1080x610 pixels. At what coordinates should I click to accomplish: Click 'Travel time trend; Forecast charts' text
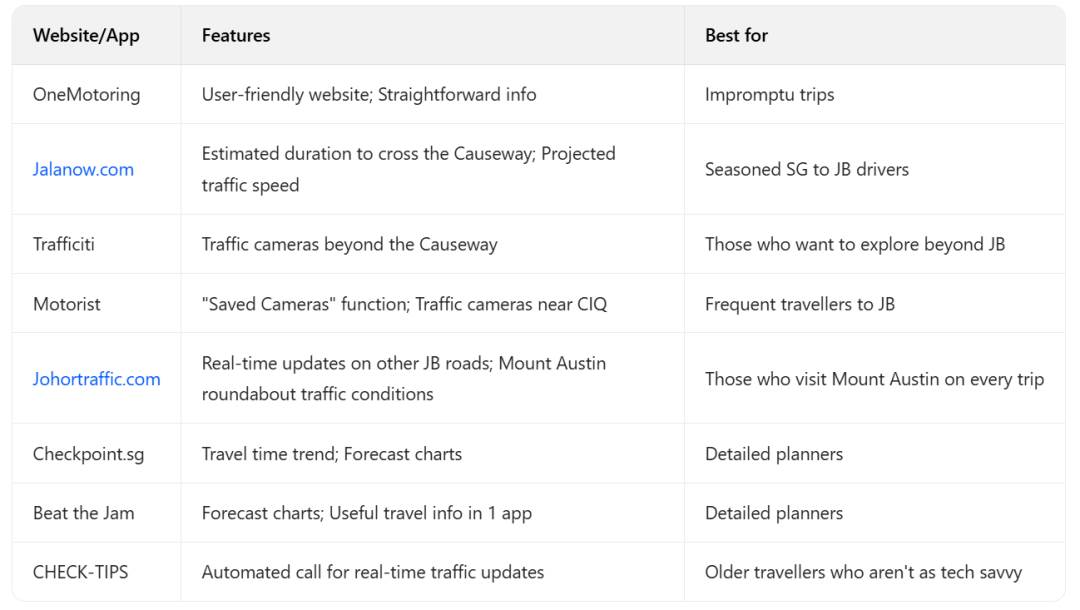pos(331,454)
